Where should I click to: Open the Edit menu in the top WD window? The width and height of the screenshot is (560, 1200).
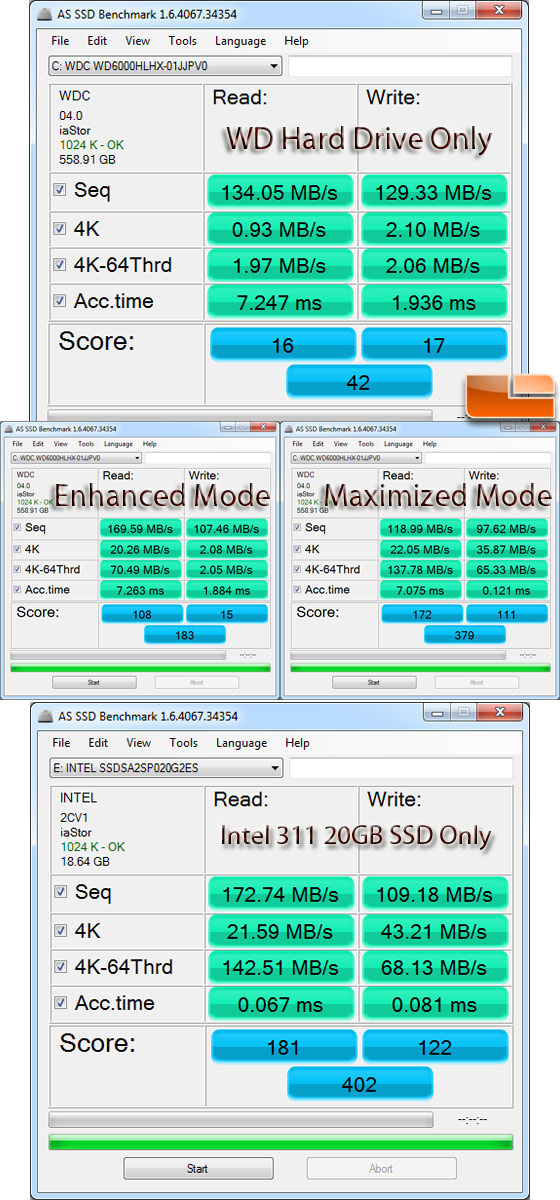[x=97, y=41]
